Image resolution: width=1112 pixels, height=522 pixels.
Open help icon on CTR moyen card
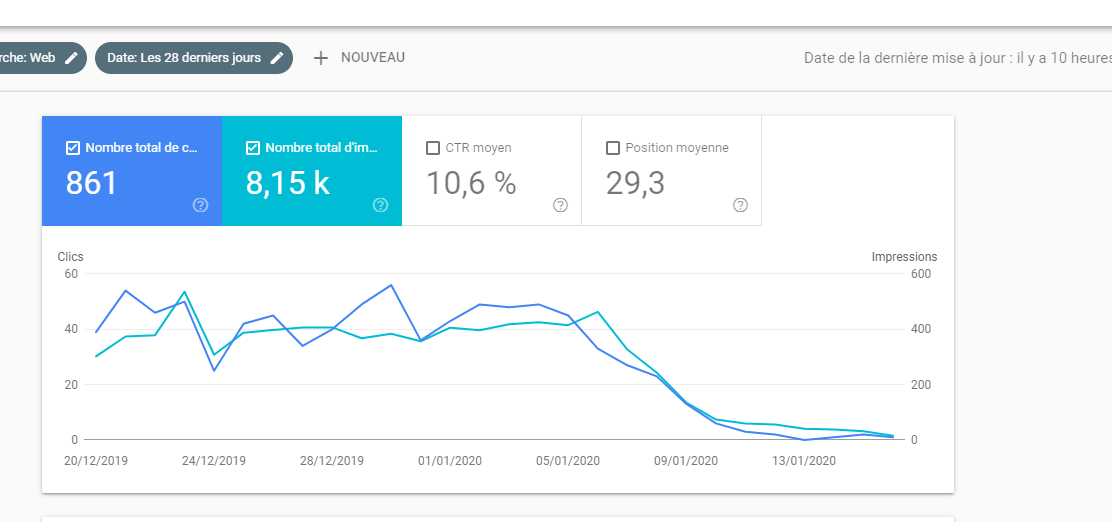point(560,205)
